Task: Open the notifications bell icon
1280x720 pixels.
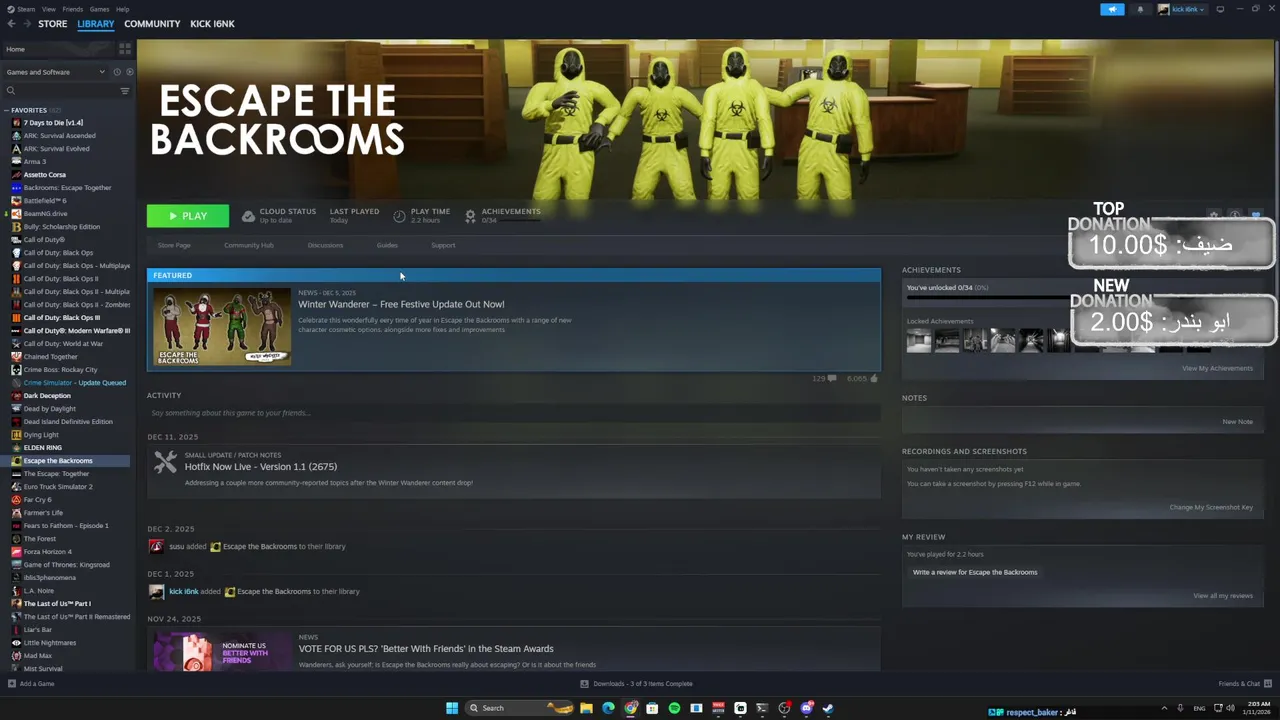Action: (x=1140, y=9)
